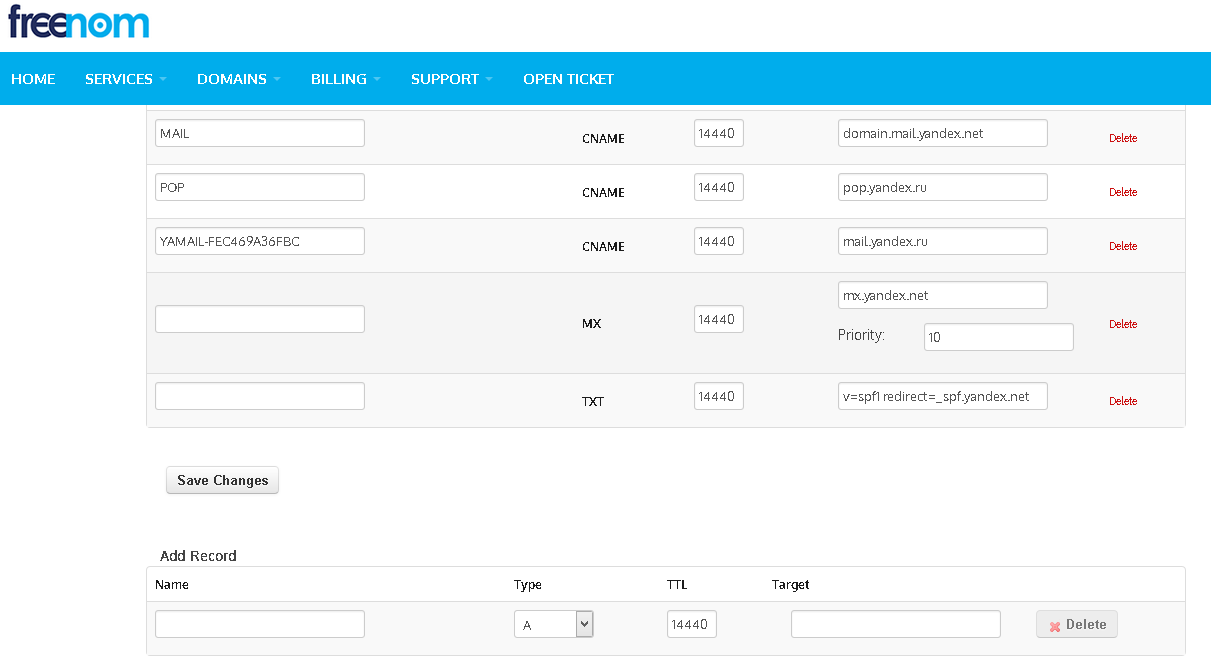Image resolution: width=1211 pixels, height=671 pixels.
Task: Click the Add Record target field
Action: 896,624
